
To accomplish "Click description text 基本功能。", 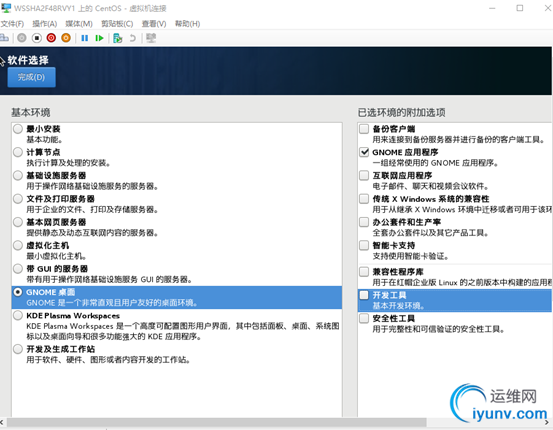I will [45, 140].
